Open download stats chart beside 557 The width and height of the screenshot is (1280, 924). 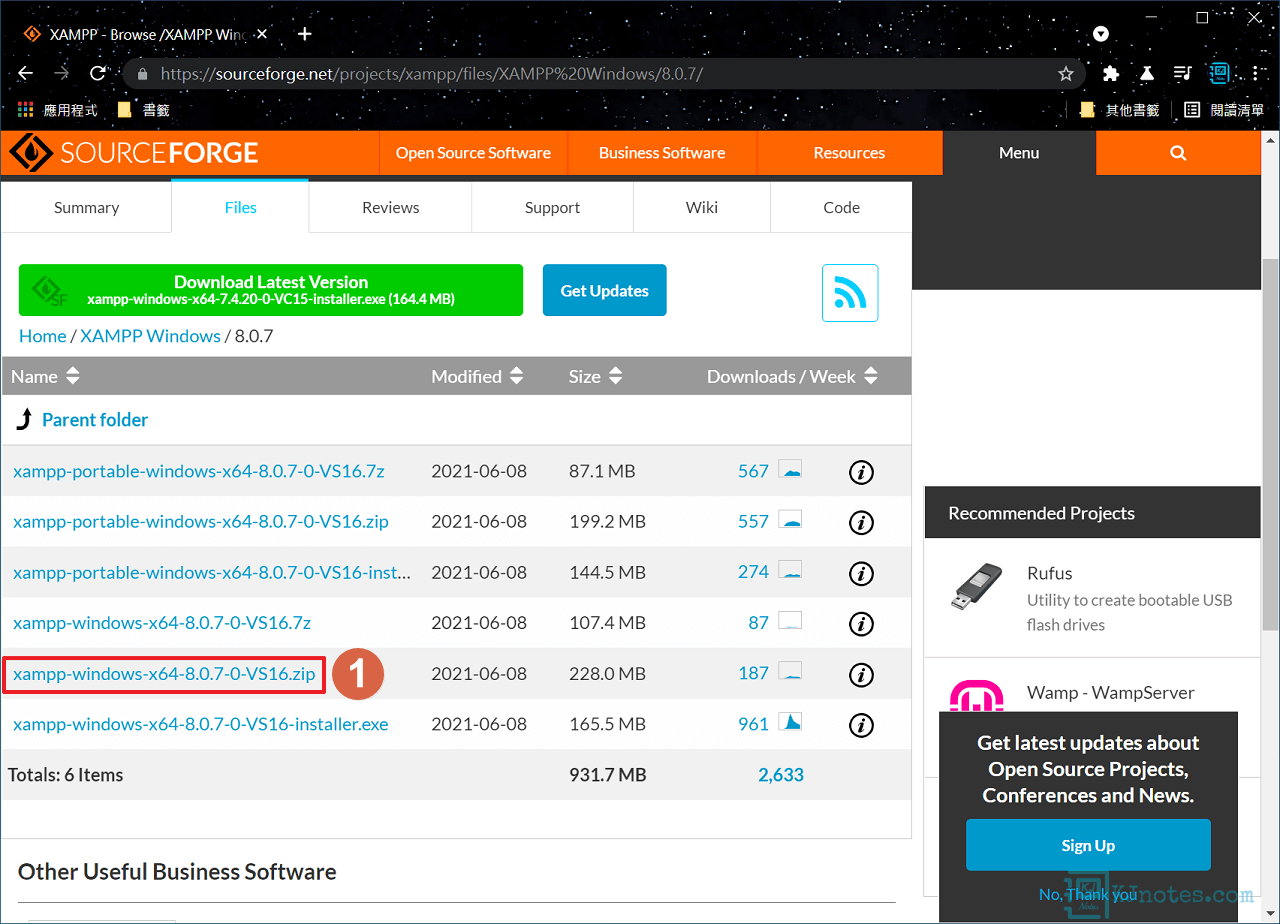click(790, 520)
